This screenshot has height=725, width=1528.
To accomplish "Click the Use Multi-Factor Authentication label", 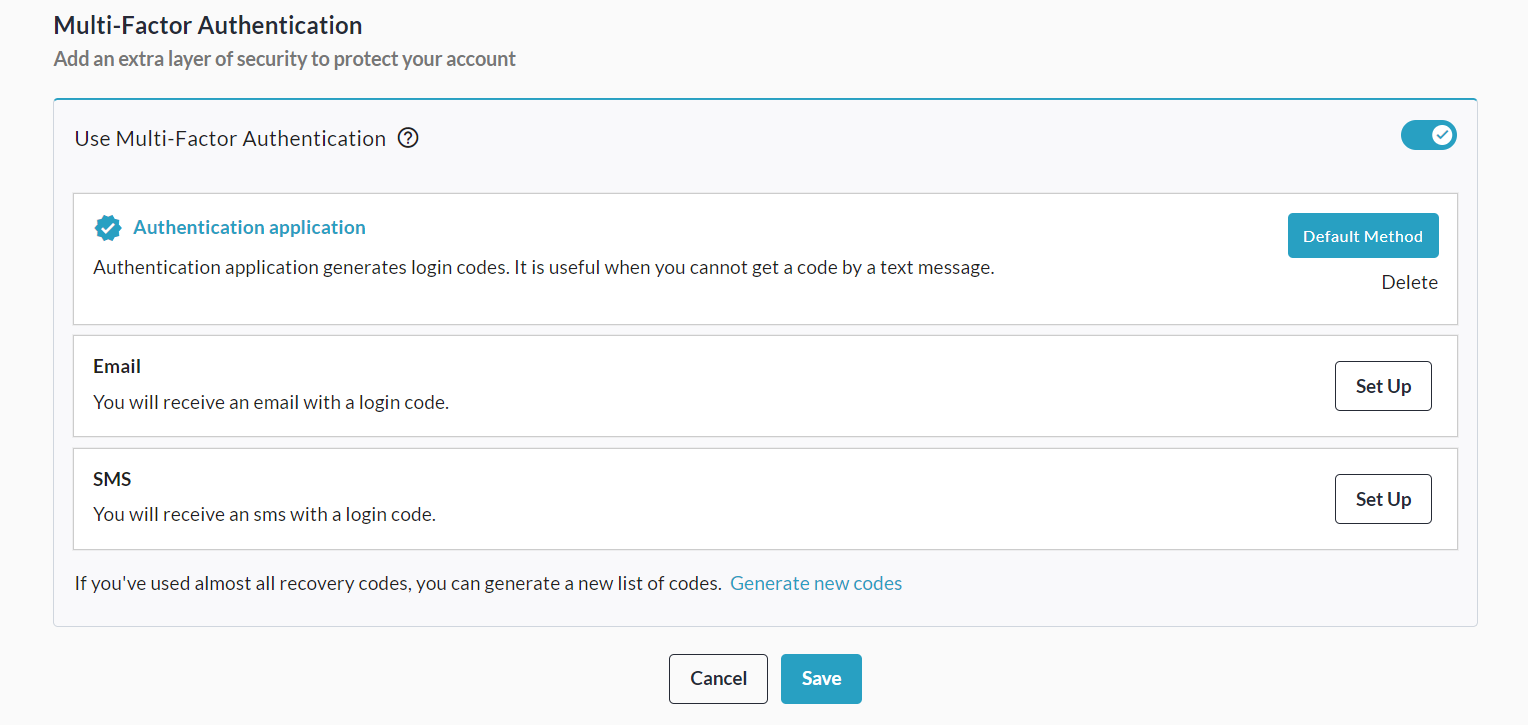I will coord(230,139).
